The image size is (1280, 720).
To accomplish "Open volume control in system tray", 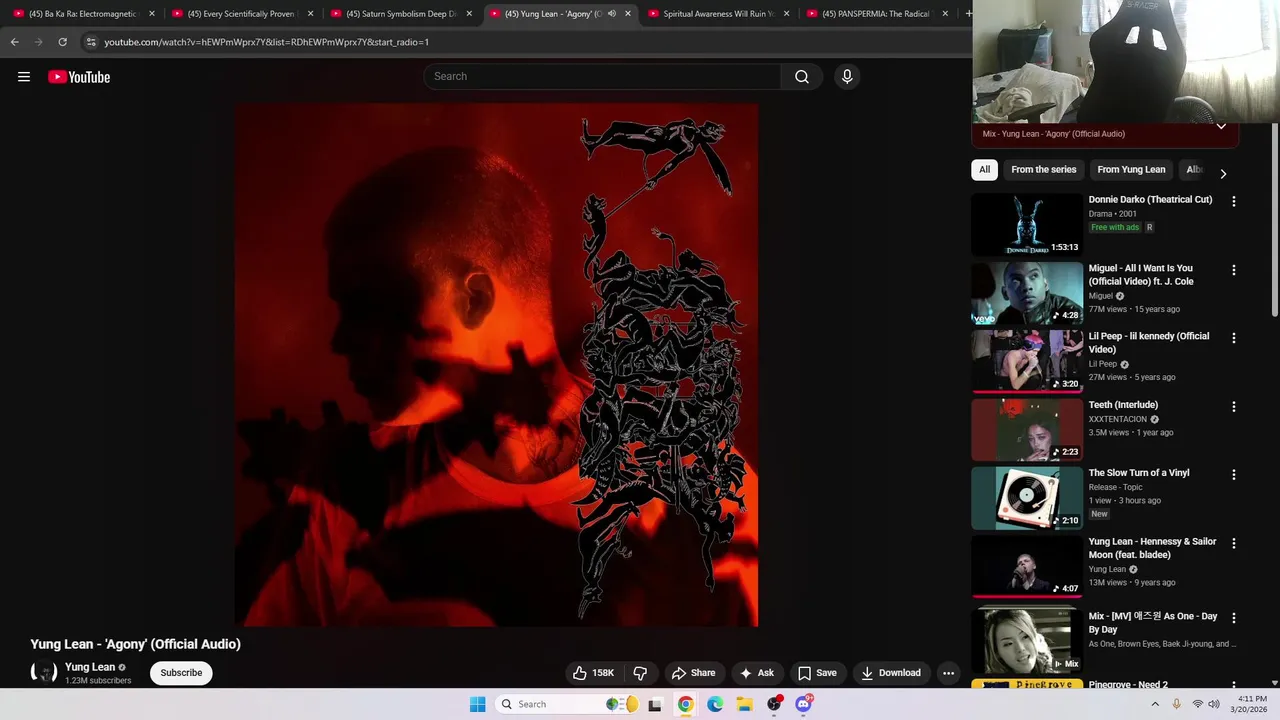I will (1214, 704).
